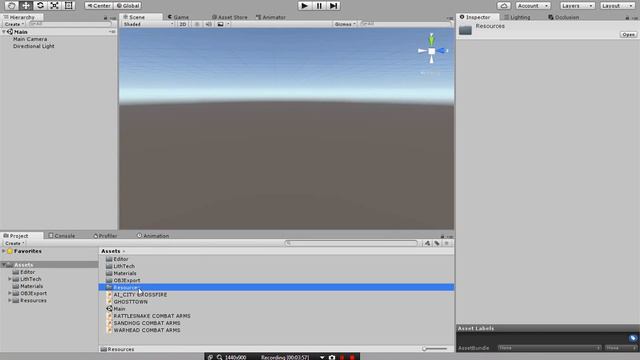Click Search by Type icon in Project
The width and height of the screenshot is (640, 360).
tap(427, 243)
